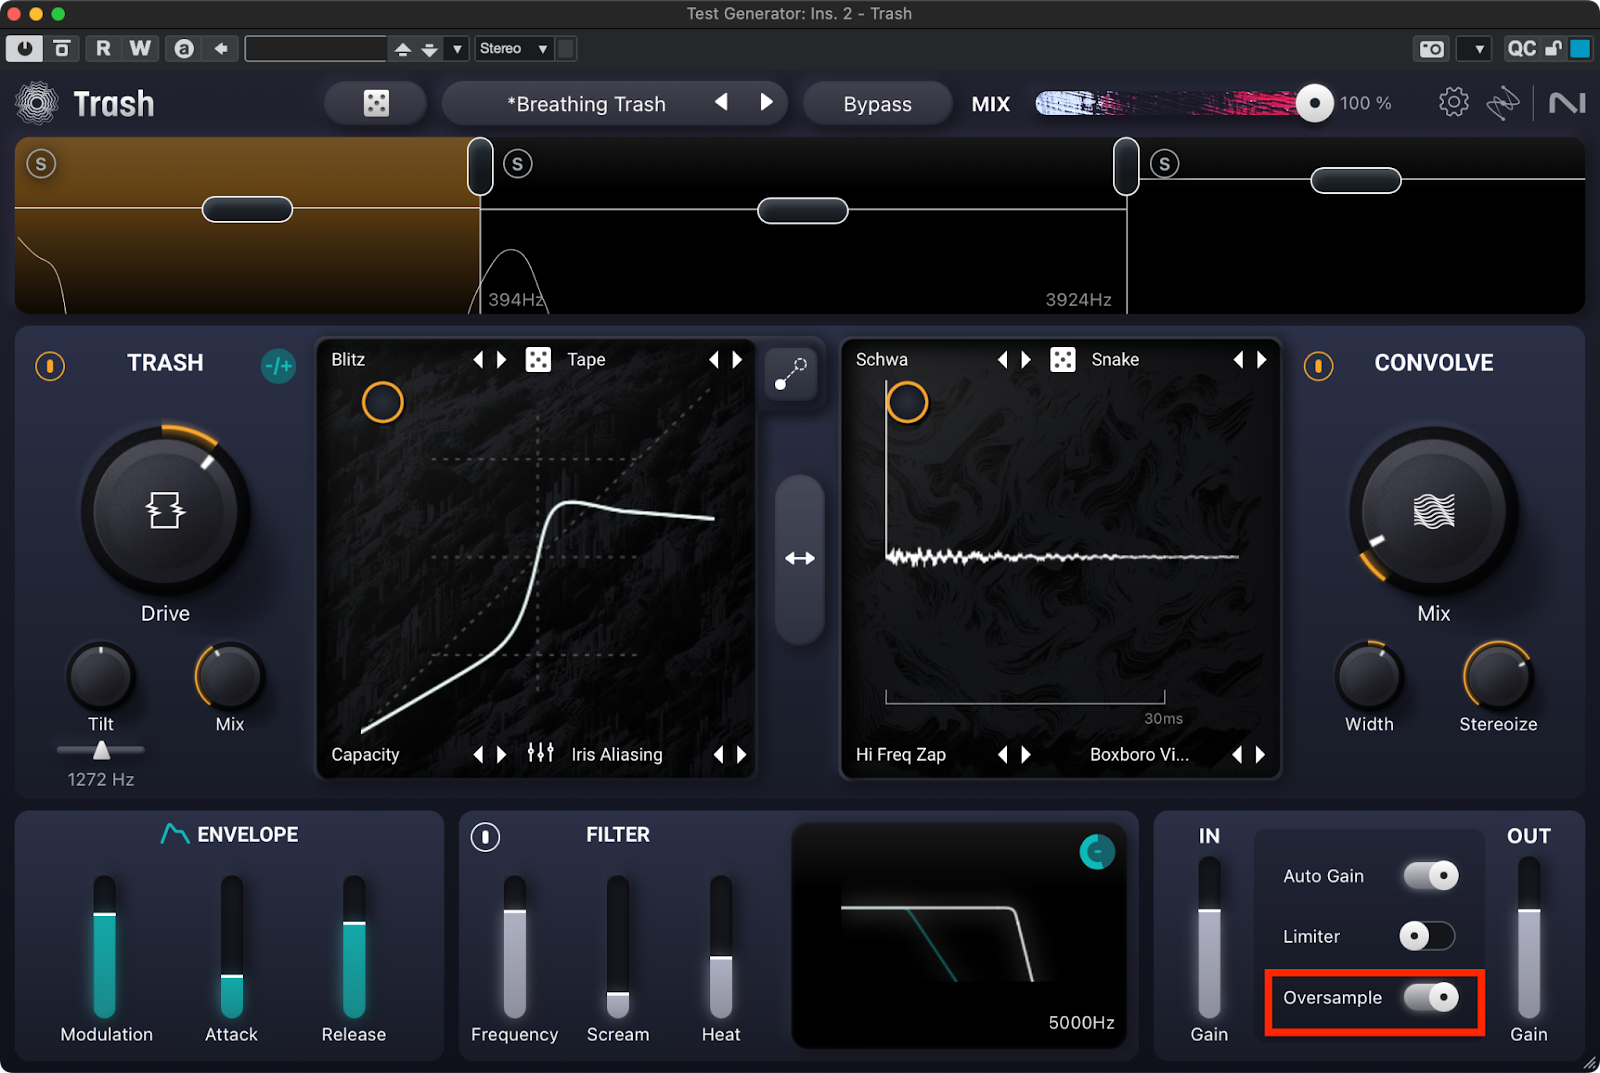Click the Convolve Mix knob

1434,511
